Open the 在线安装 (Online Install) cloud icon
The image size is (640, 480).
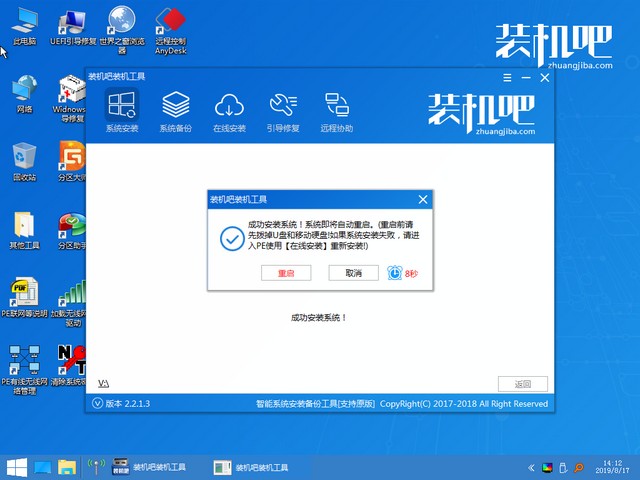pos(229,104)
